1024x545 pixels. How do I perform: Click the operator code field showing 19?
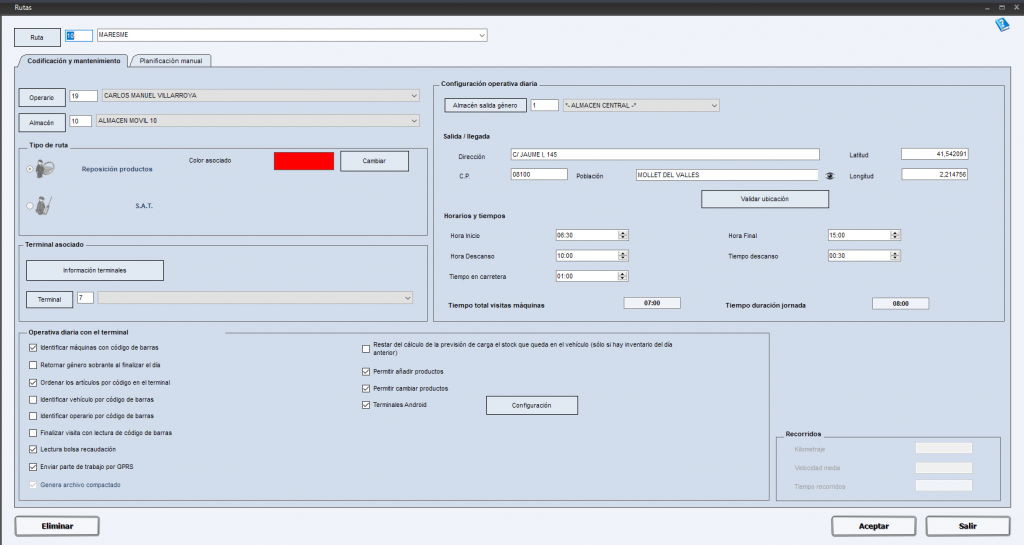click(x=84, y=96)
